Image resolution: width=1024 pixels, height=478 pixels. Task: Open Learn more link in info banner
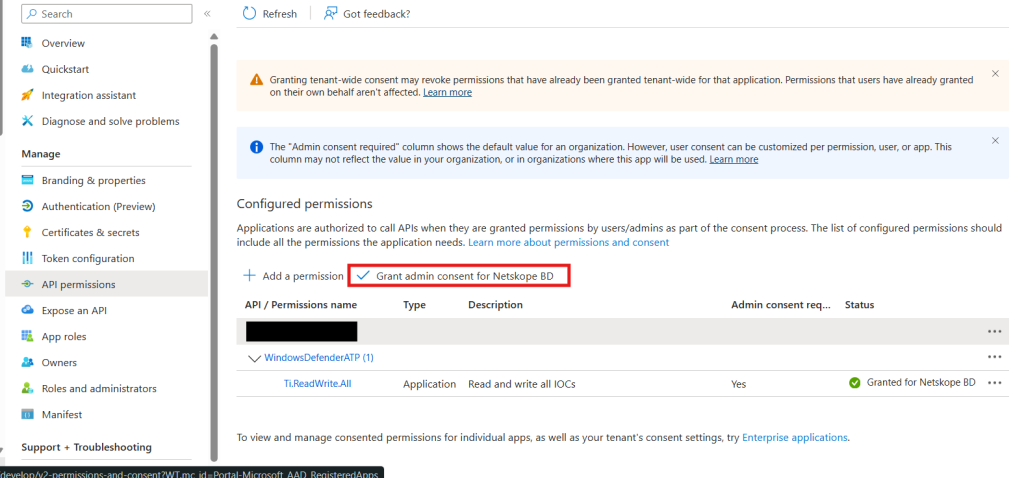pyautogui.click(x=734, y=159)
